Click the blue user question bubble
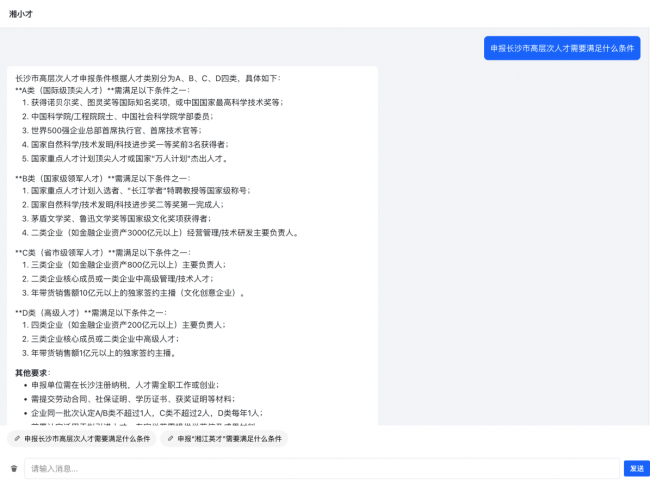This screenshot has height=481, width=650. pyautogui.click(x=562, y=48)
